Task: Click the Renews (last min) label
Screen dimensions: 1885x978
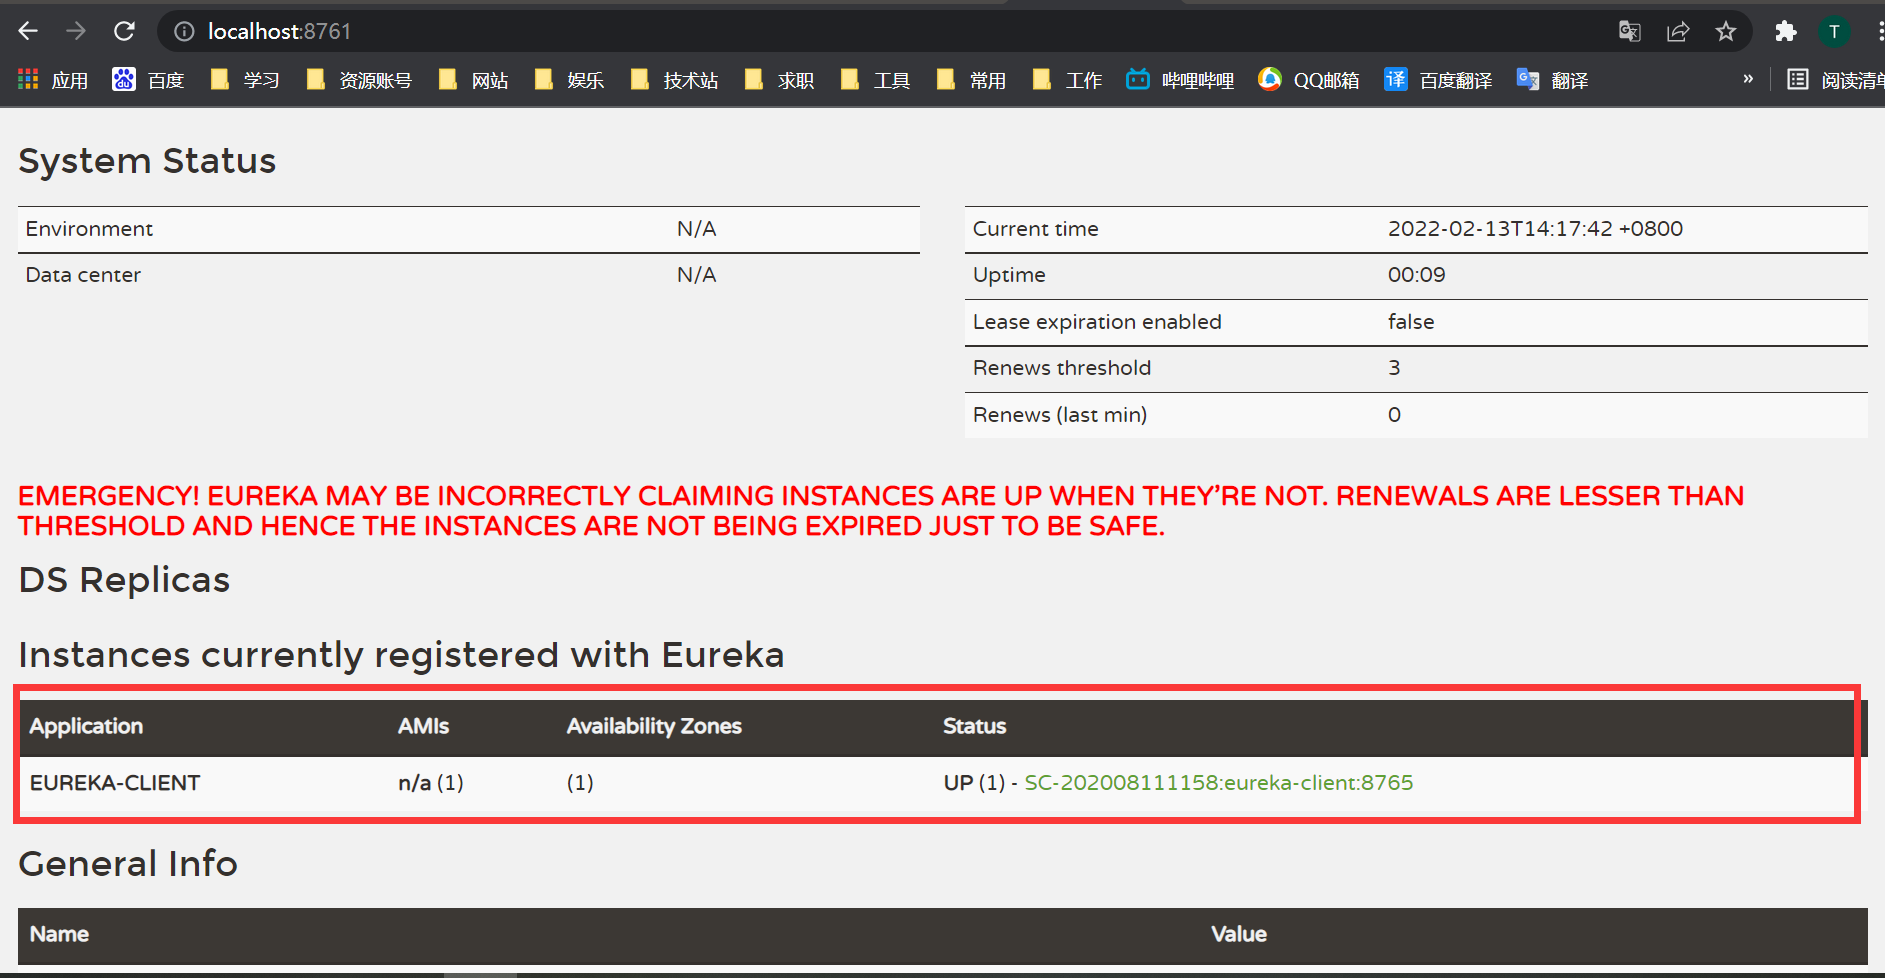Action: pyautogui.click(x=1060, y=415)
